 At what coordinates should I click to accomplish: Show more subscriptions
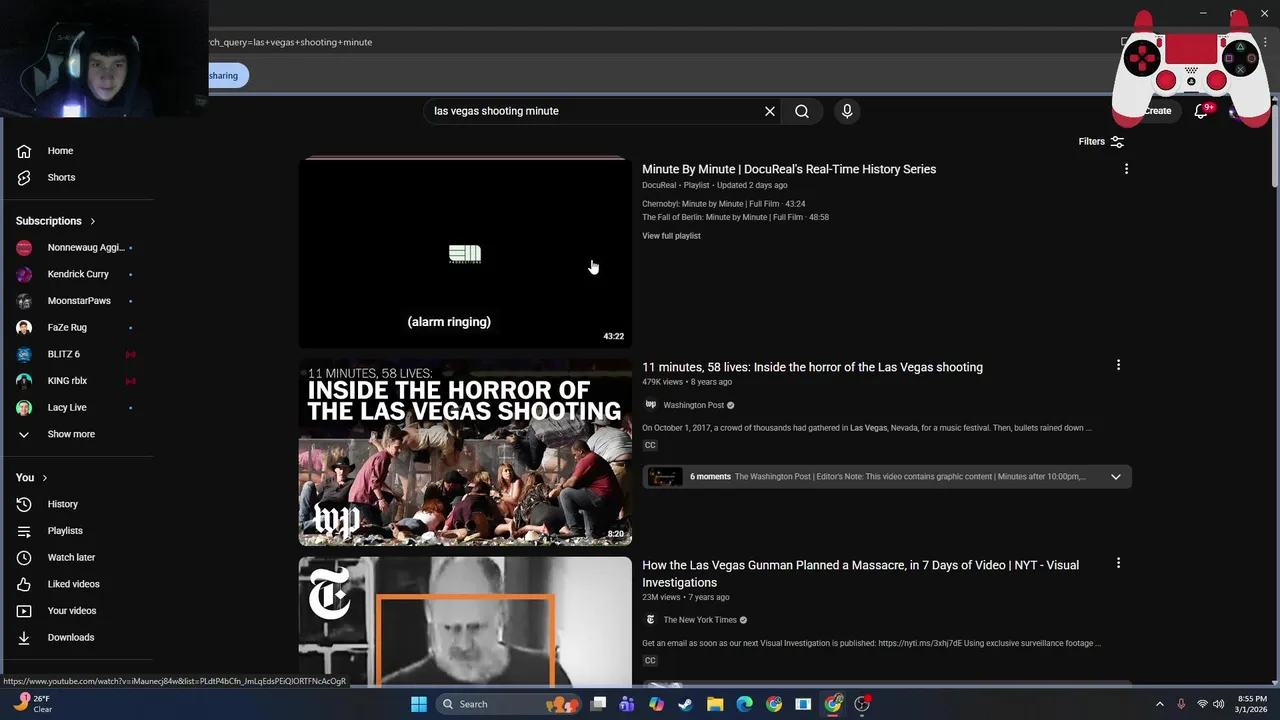point(71,434)
